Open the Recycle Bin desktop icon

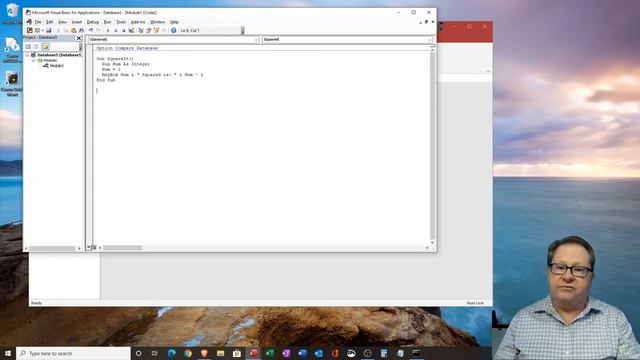[12, 13]
